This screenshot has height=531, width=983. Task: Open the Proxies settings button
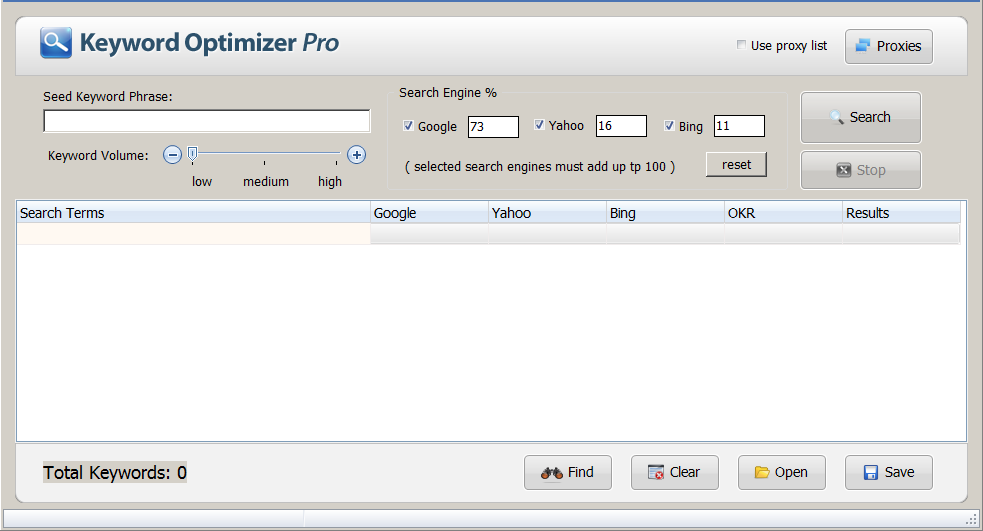click(x=888, y=46)
